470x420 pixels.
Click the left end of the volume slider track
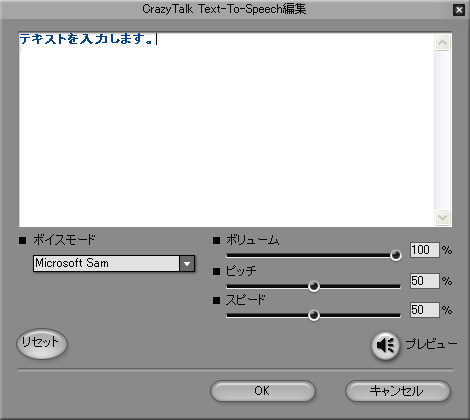click(229, 256)
